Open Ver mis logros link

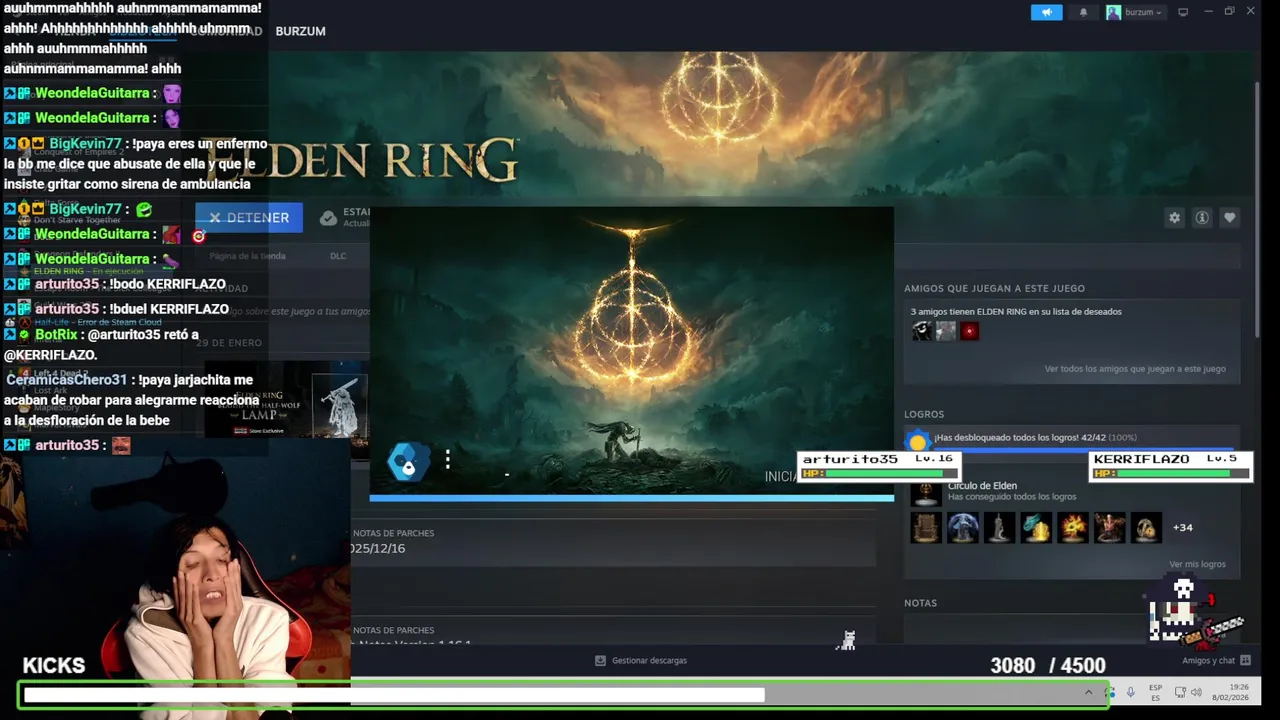(x=1197, y=564)
